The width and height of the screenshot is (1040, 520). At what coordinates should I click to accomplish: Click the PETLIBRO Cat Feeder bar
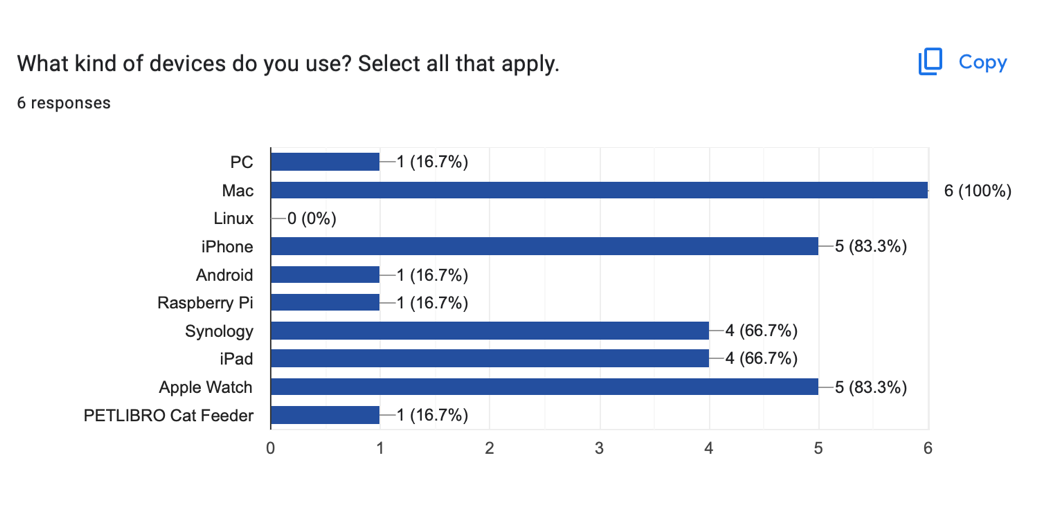click(x=325, y=415)
